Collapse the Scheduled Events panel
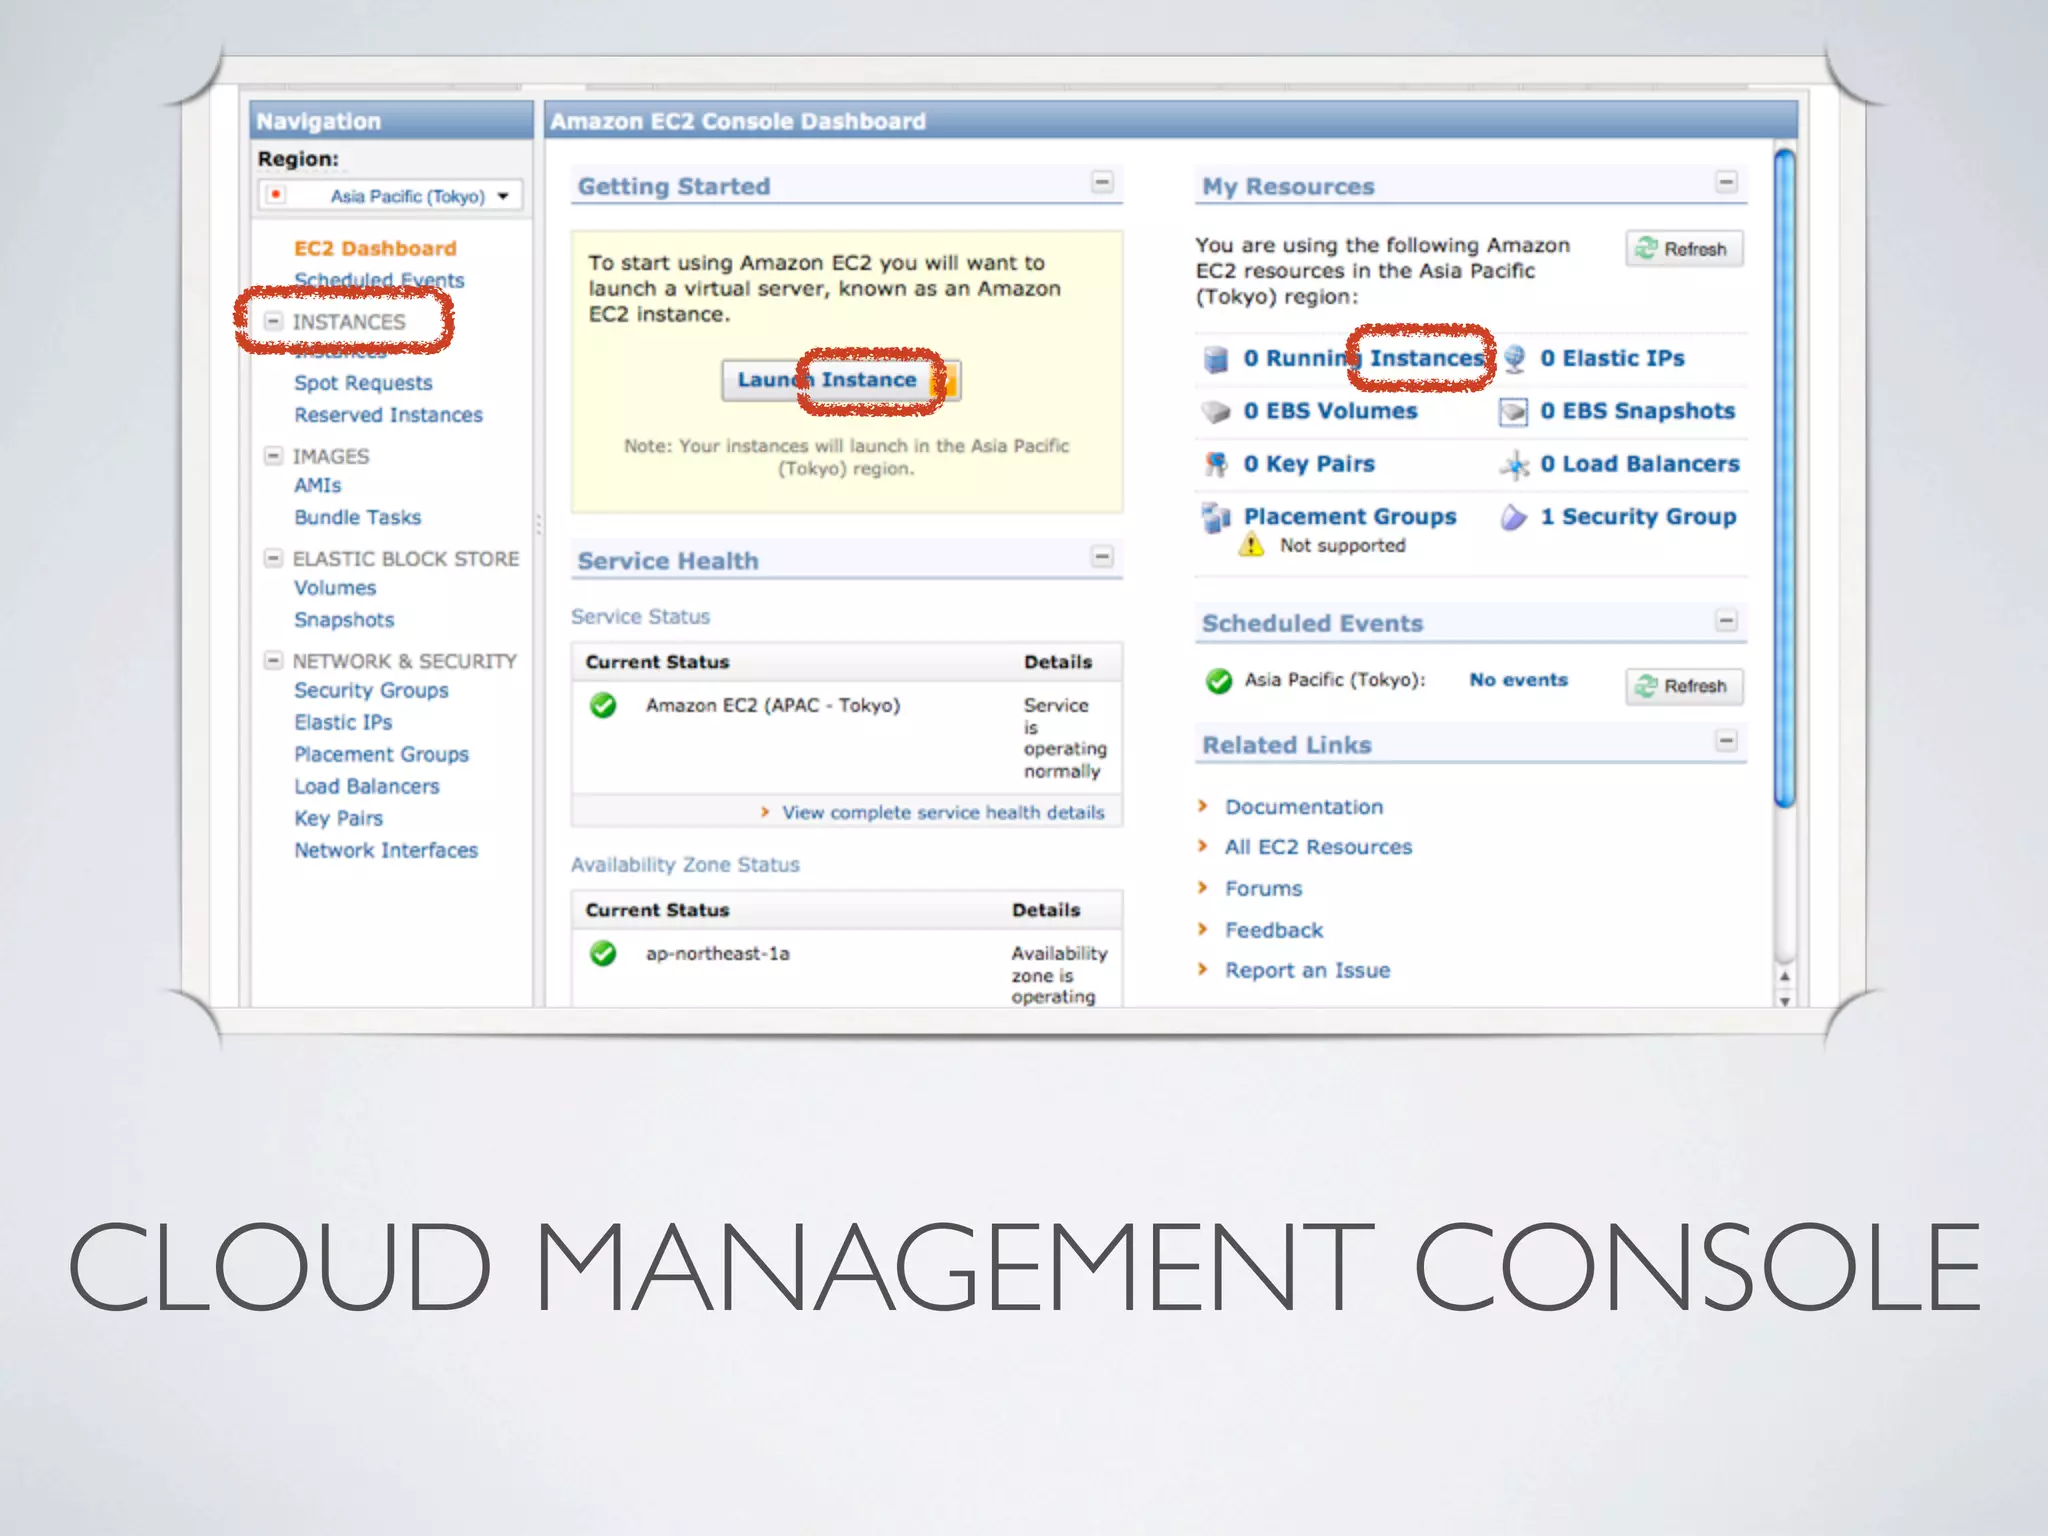Screen dimensions: 2048x1536 [x=1726, y=620]
